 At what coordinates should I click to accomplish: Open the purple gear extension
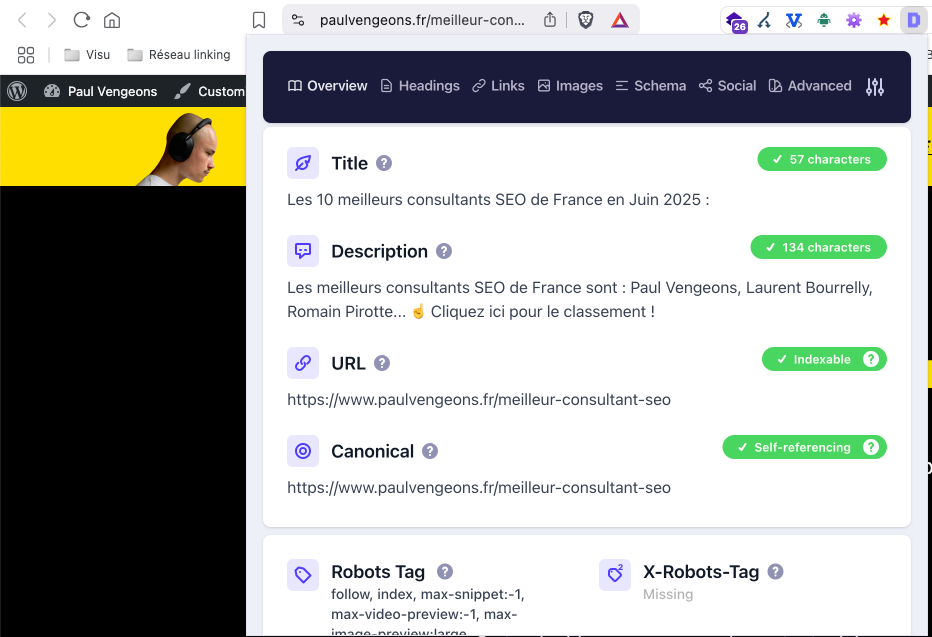coord(854,21)
